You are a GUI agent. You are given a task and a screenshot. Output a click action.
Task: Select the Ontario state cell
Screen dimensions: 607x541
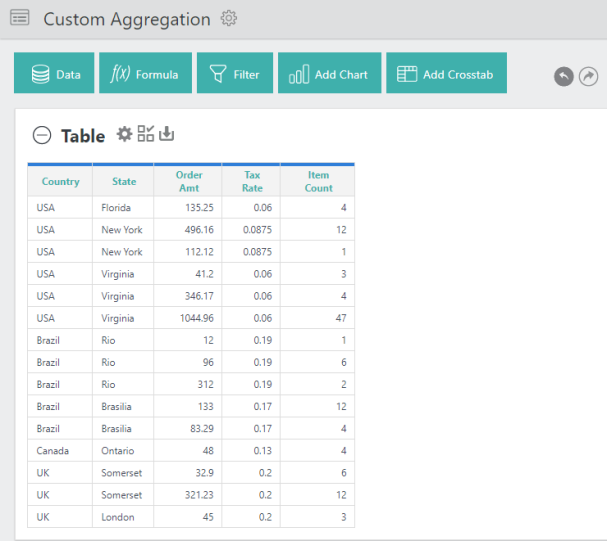tap(123, 450)
